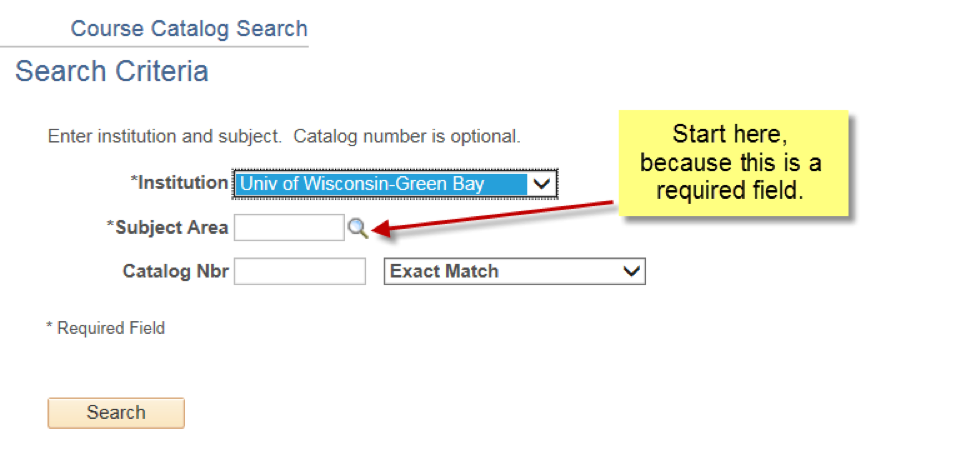The image size is (971, 455).
Task: Focus the Subject Area text field
Action: pos(289,228)
